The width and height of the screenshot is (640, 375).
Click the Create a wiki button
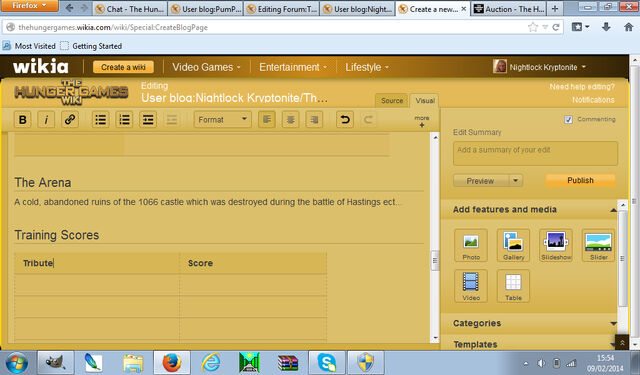[x=123, y=67]
